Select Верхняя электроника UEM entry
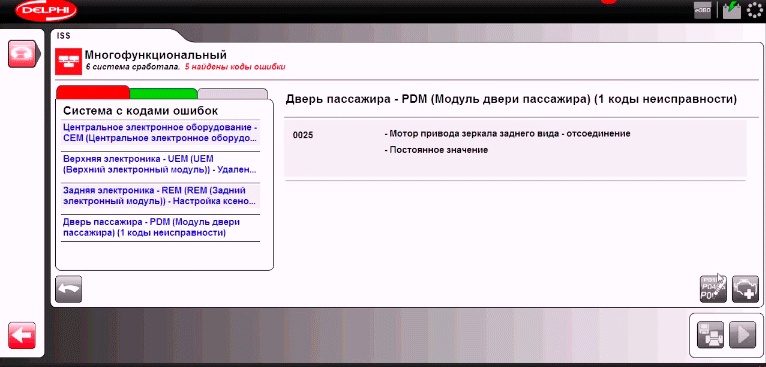This screenshot has height=367, width=766. [x=160, y=164]
